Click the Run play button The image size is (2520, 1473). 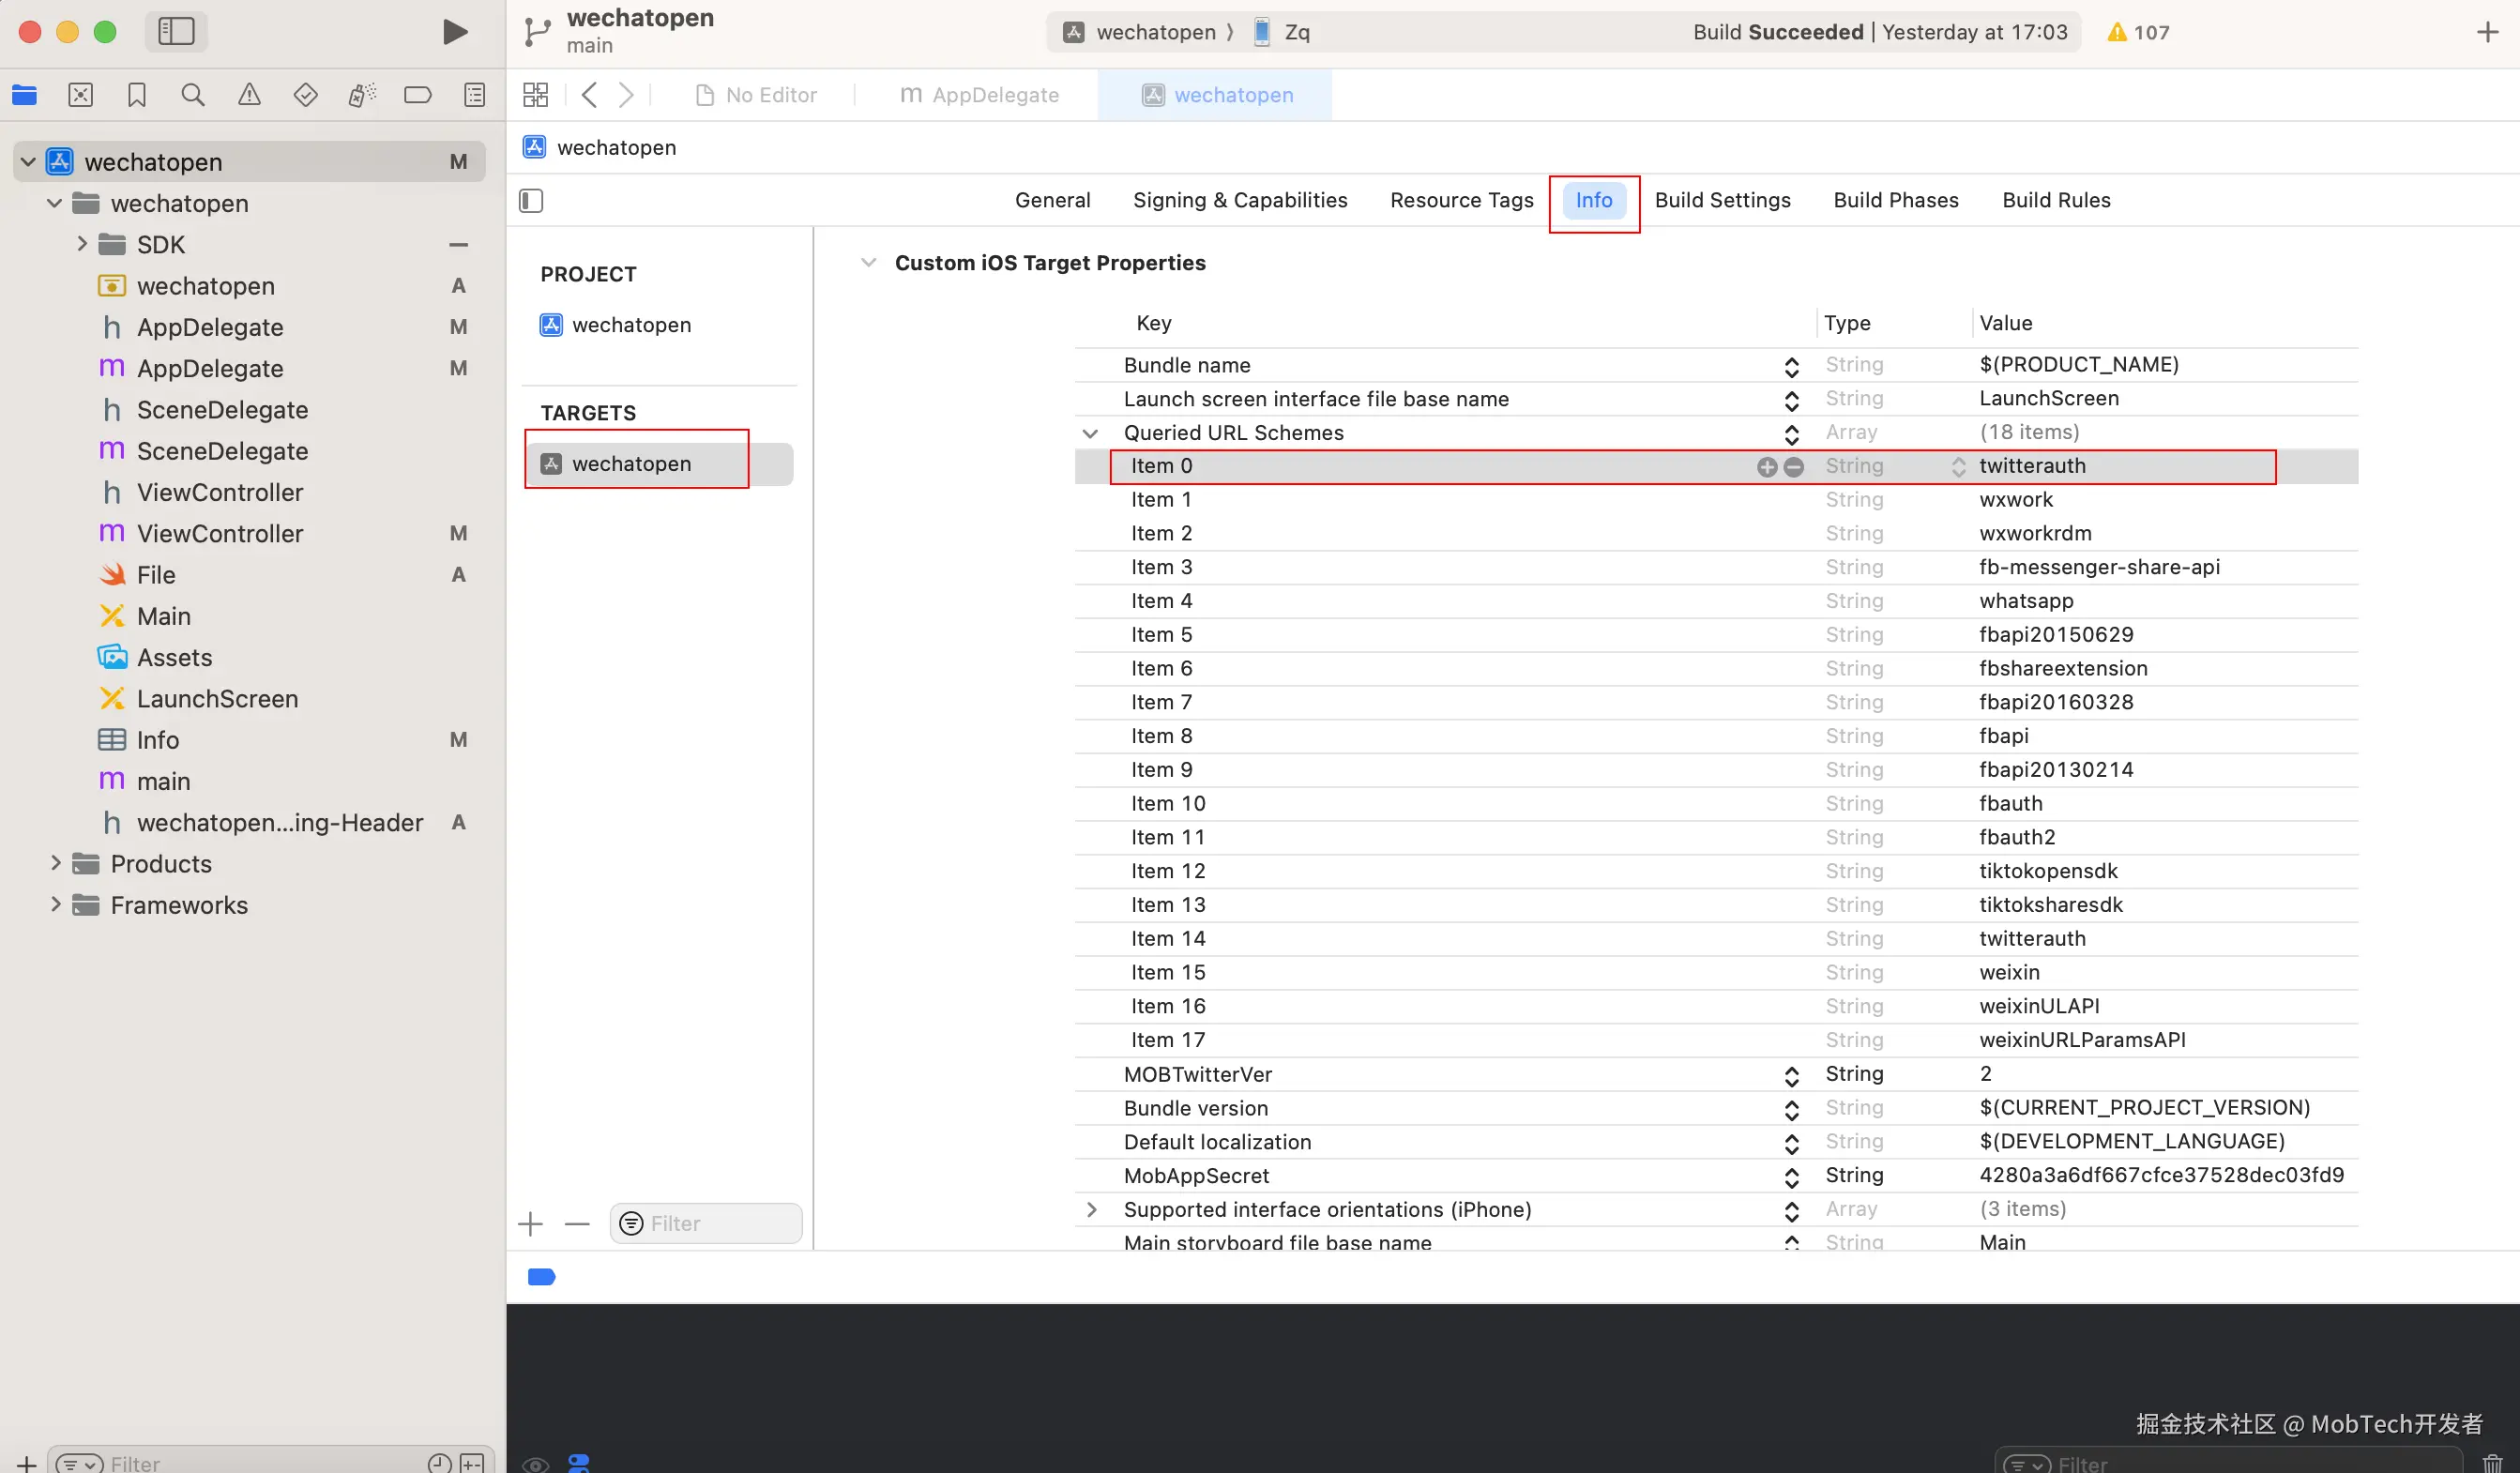[x=455, y=32]
